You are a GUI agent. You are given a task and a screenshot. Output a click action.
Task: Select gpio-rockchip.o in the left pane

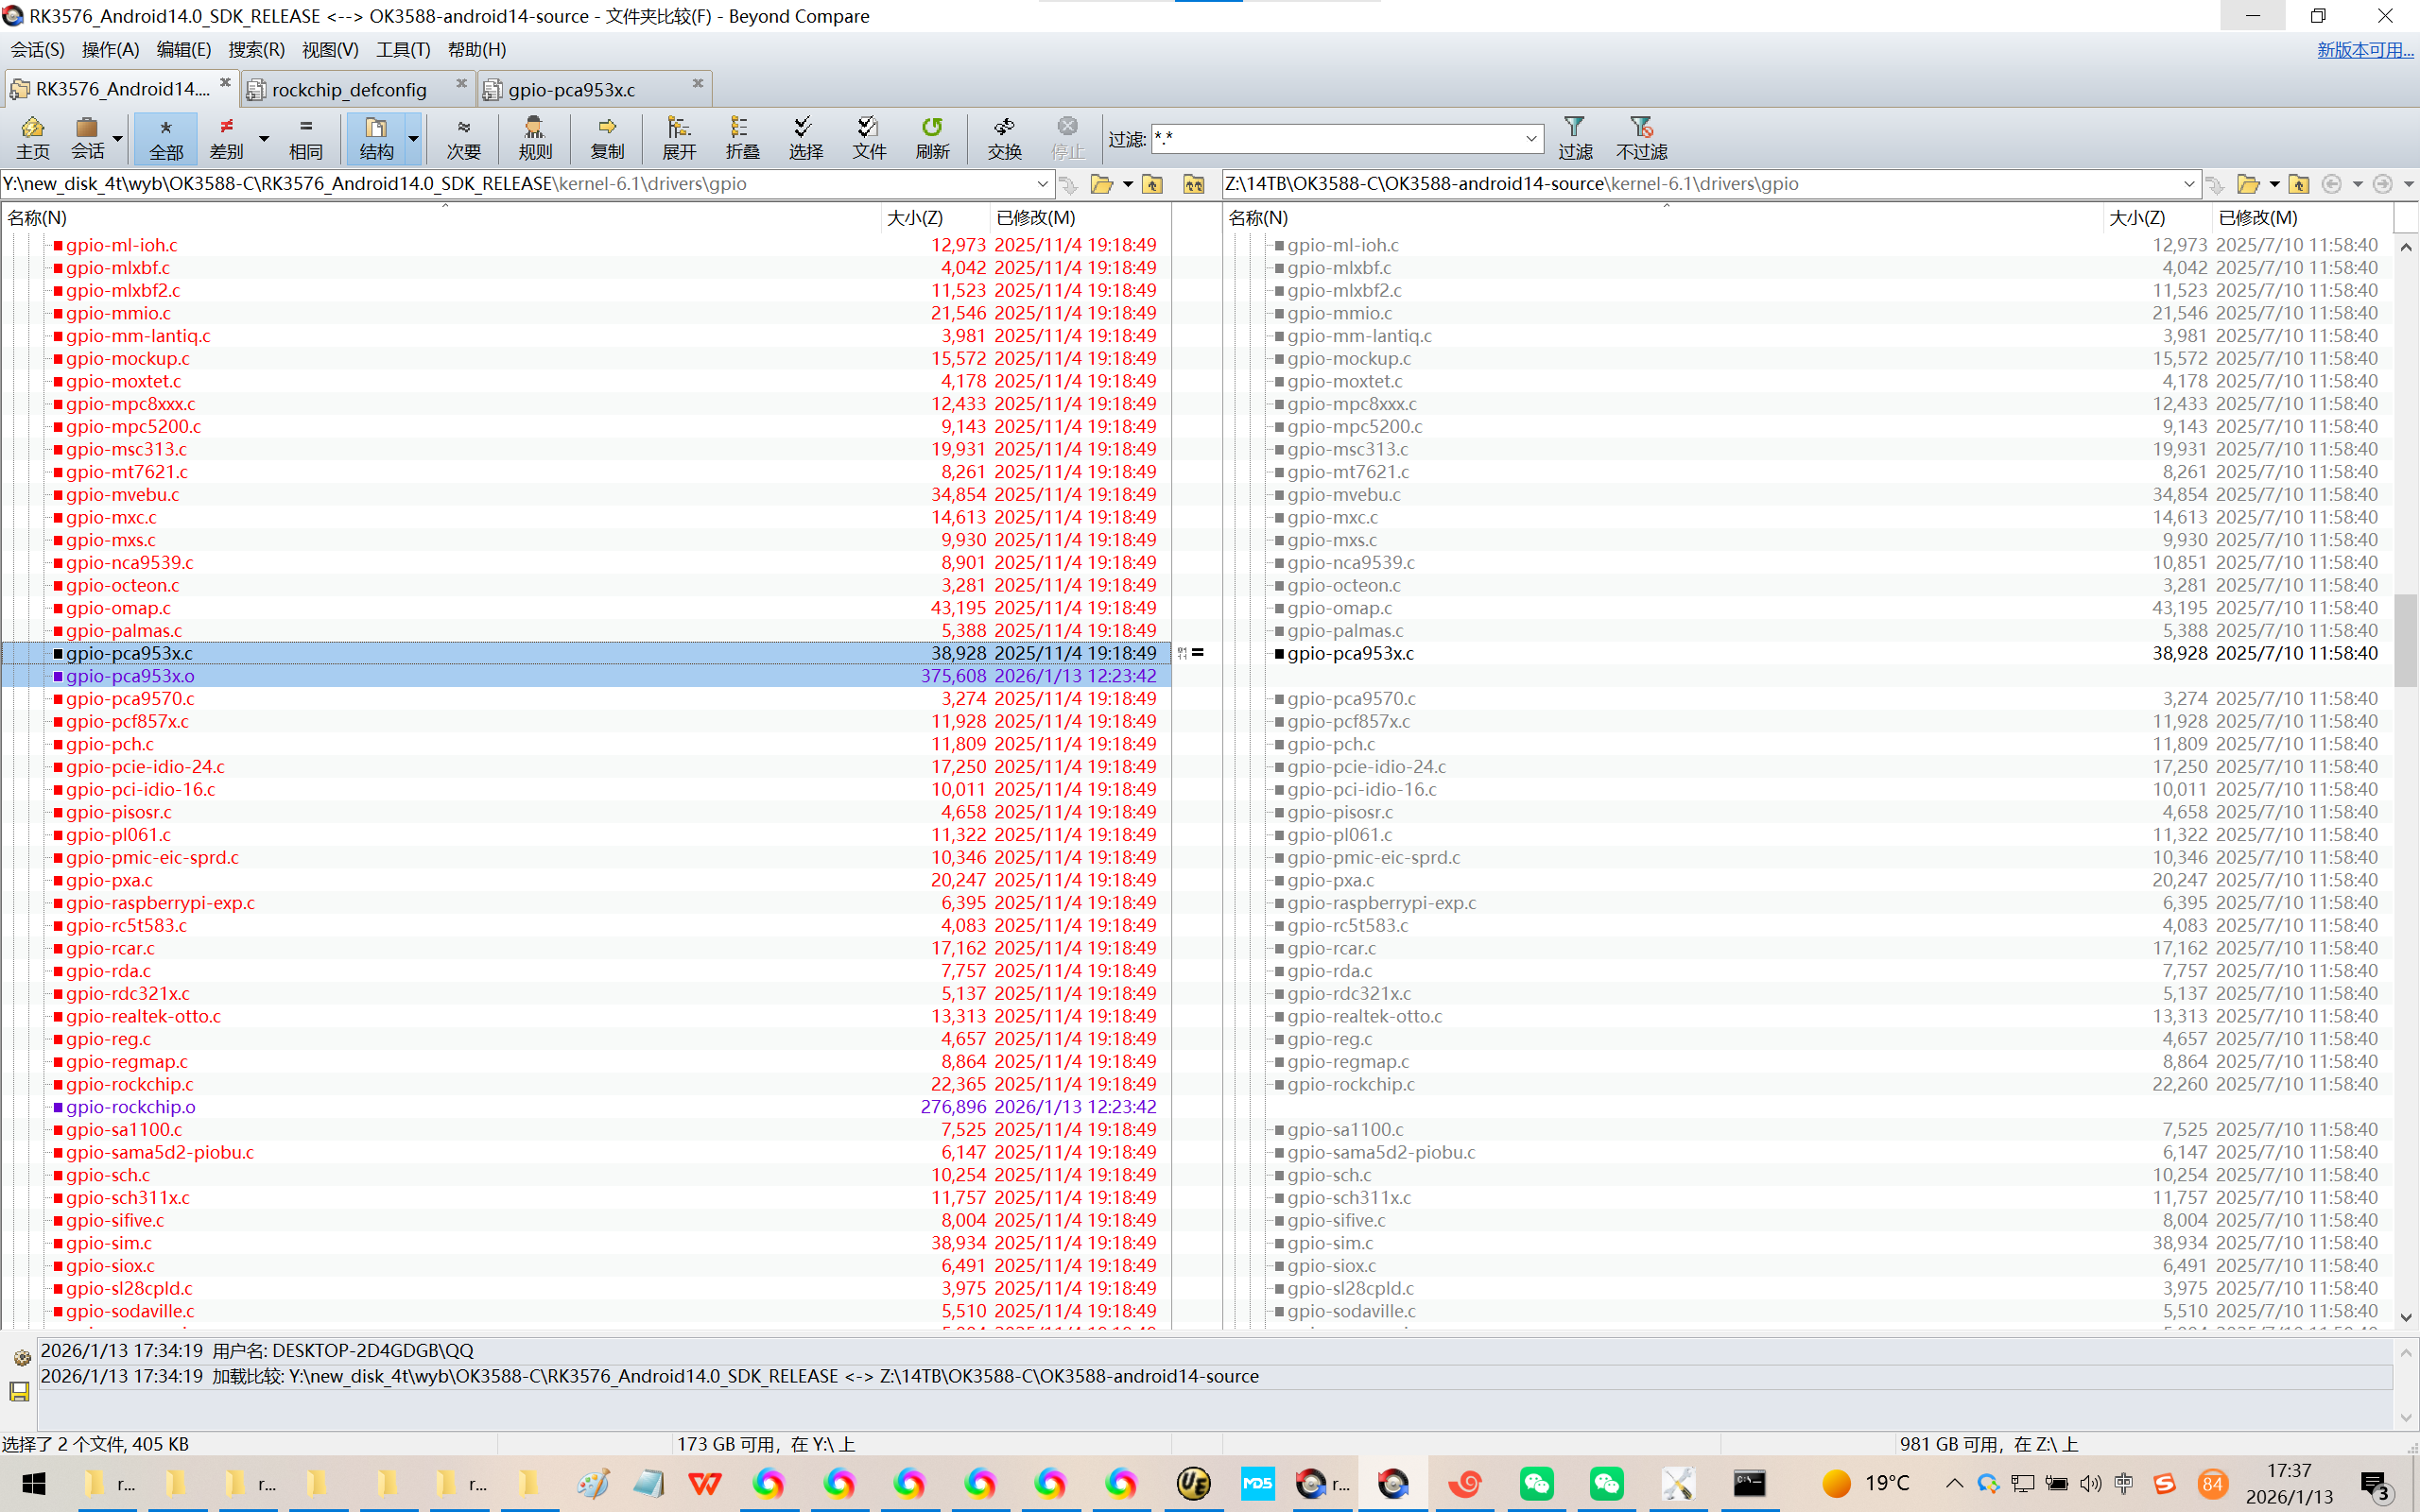131,1107
